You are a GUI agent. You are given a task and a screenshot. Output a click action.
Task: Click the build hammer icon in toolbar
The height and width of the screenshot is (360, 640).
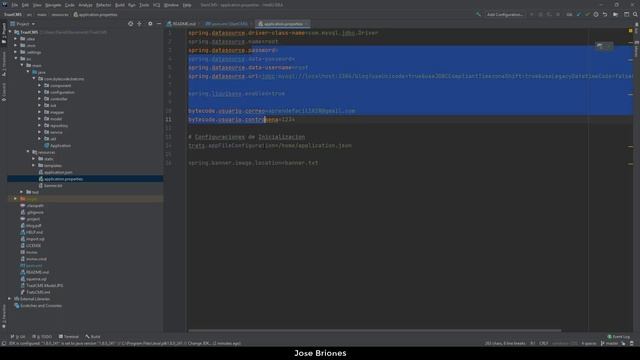(478, 15)
